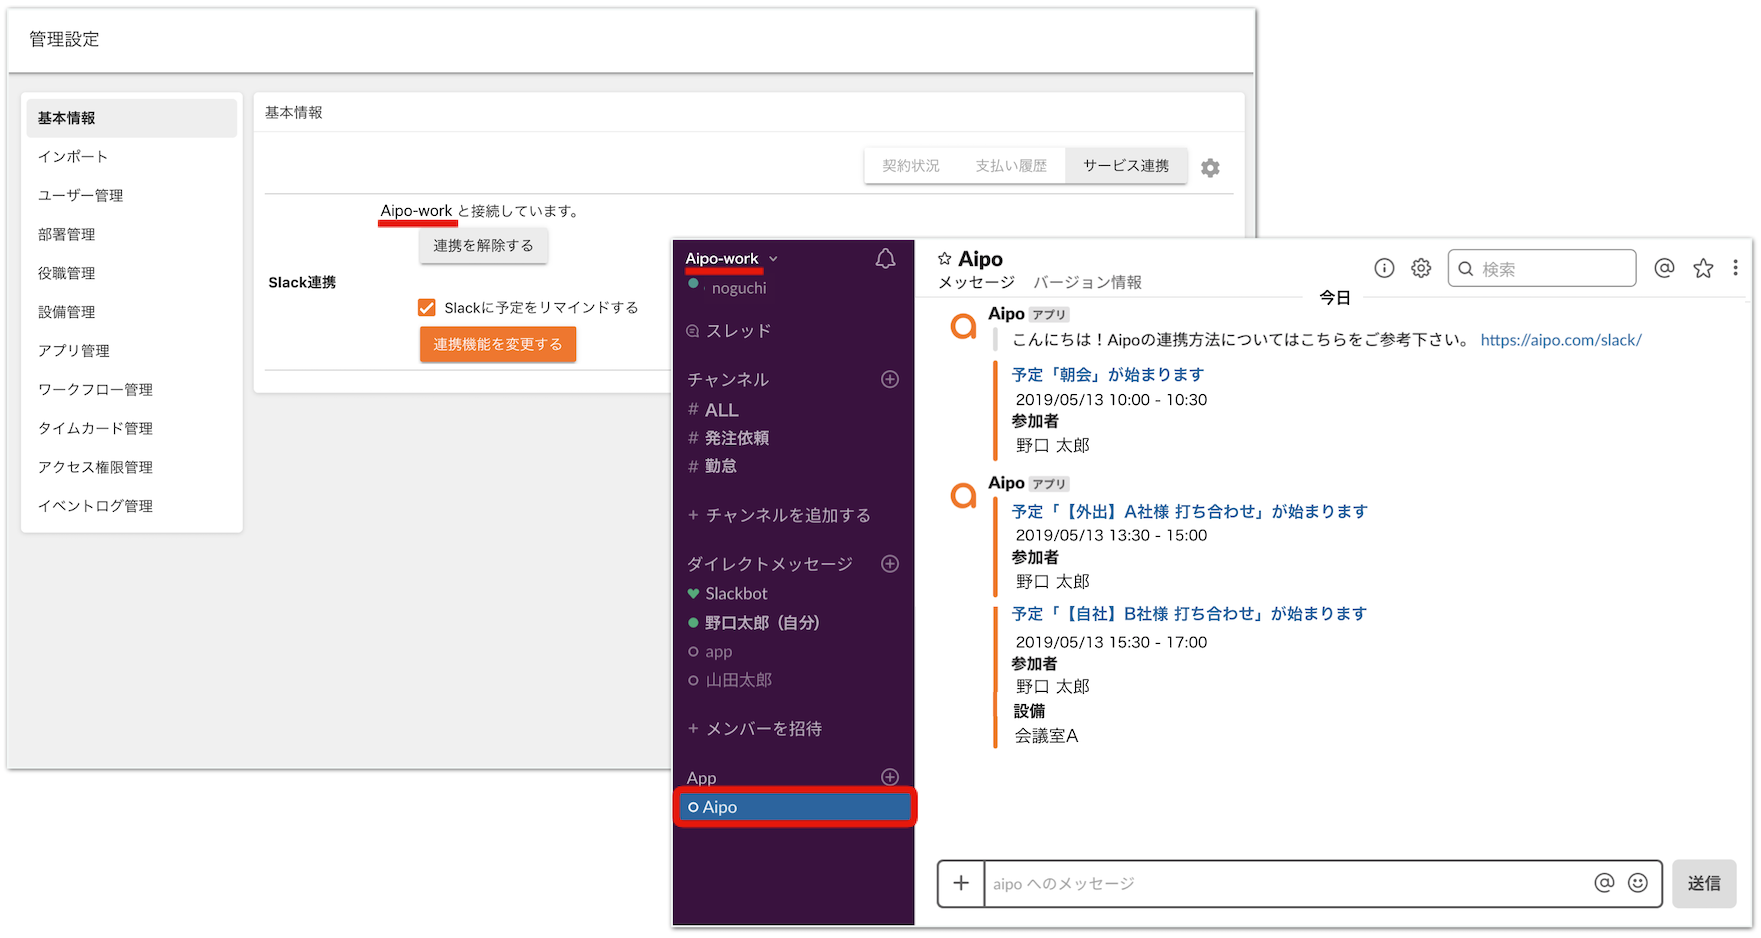
Task: Open アクセス権限管理 in admin sidebar
Action: 132,467
